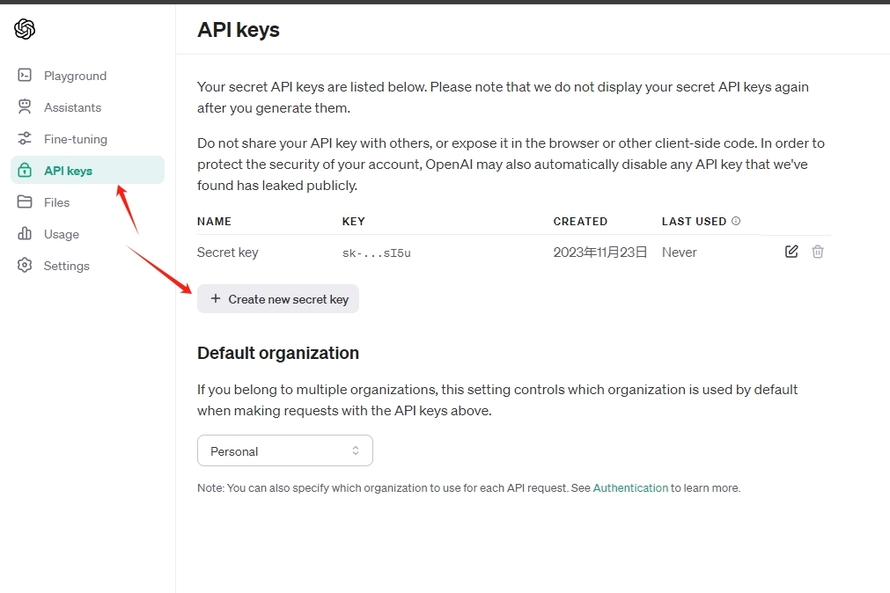Image resolution: width=890 pixels, height=593 pixels.
Task: Click the Assistants robot icon
Action: point(24,107)
